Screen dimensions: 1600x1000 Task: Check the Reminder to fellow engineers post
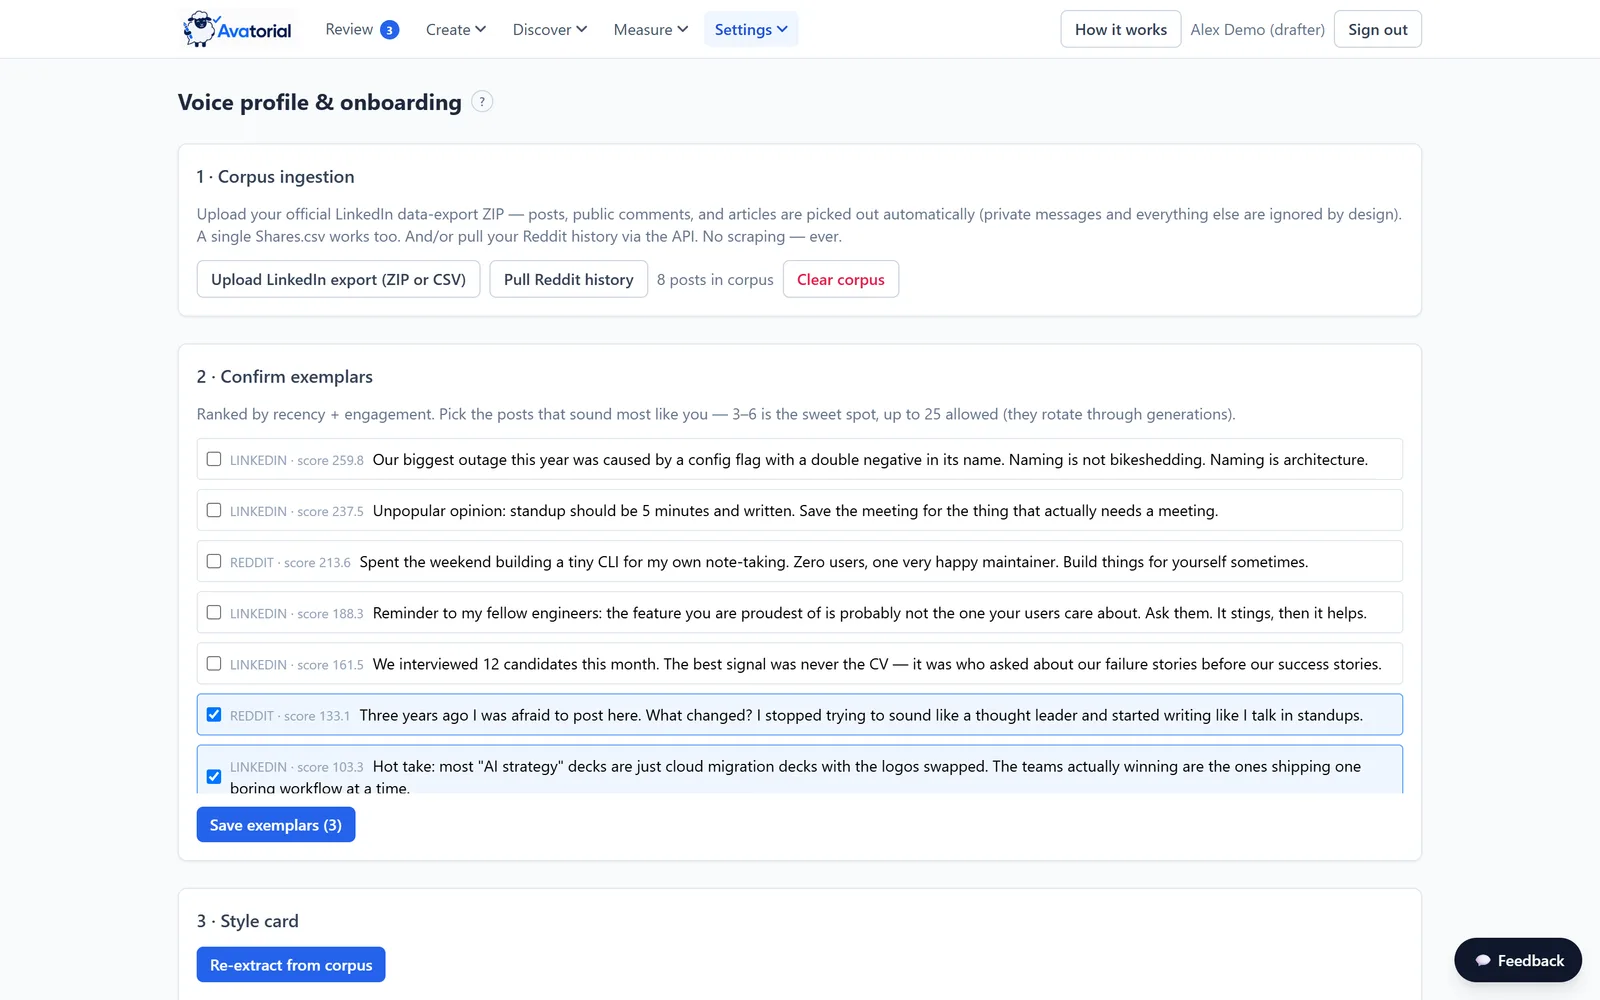(x=214, y=612)
